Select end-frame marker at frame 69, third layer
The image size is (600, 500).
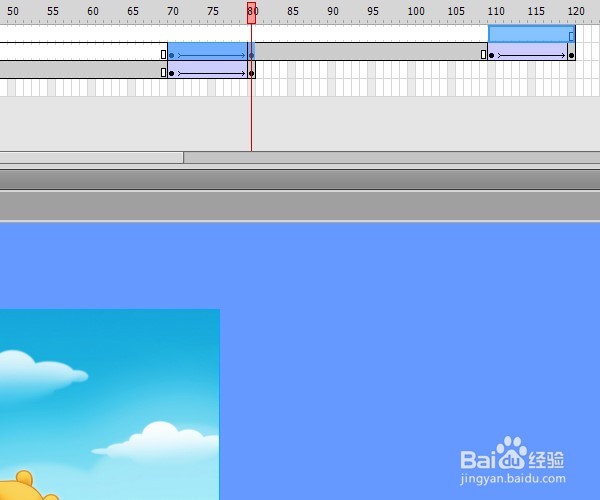[x=163, y=72]
